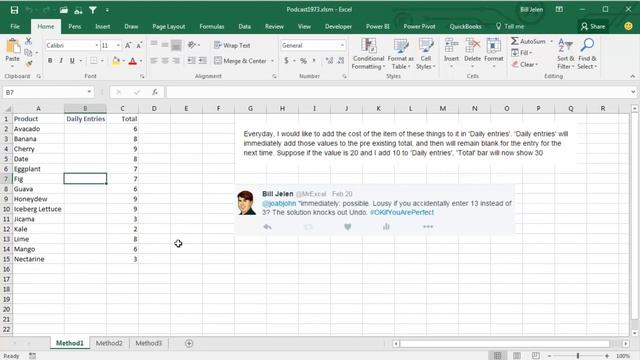Toggle Italic formatting
Image resolution: width=640 pixels, height=360 pixels.
[x=61, y=61]
